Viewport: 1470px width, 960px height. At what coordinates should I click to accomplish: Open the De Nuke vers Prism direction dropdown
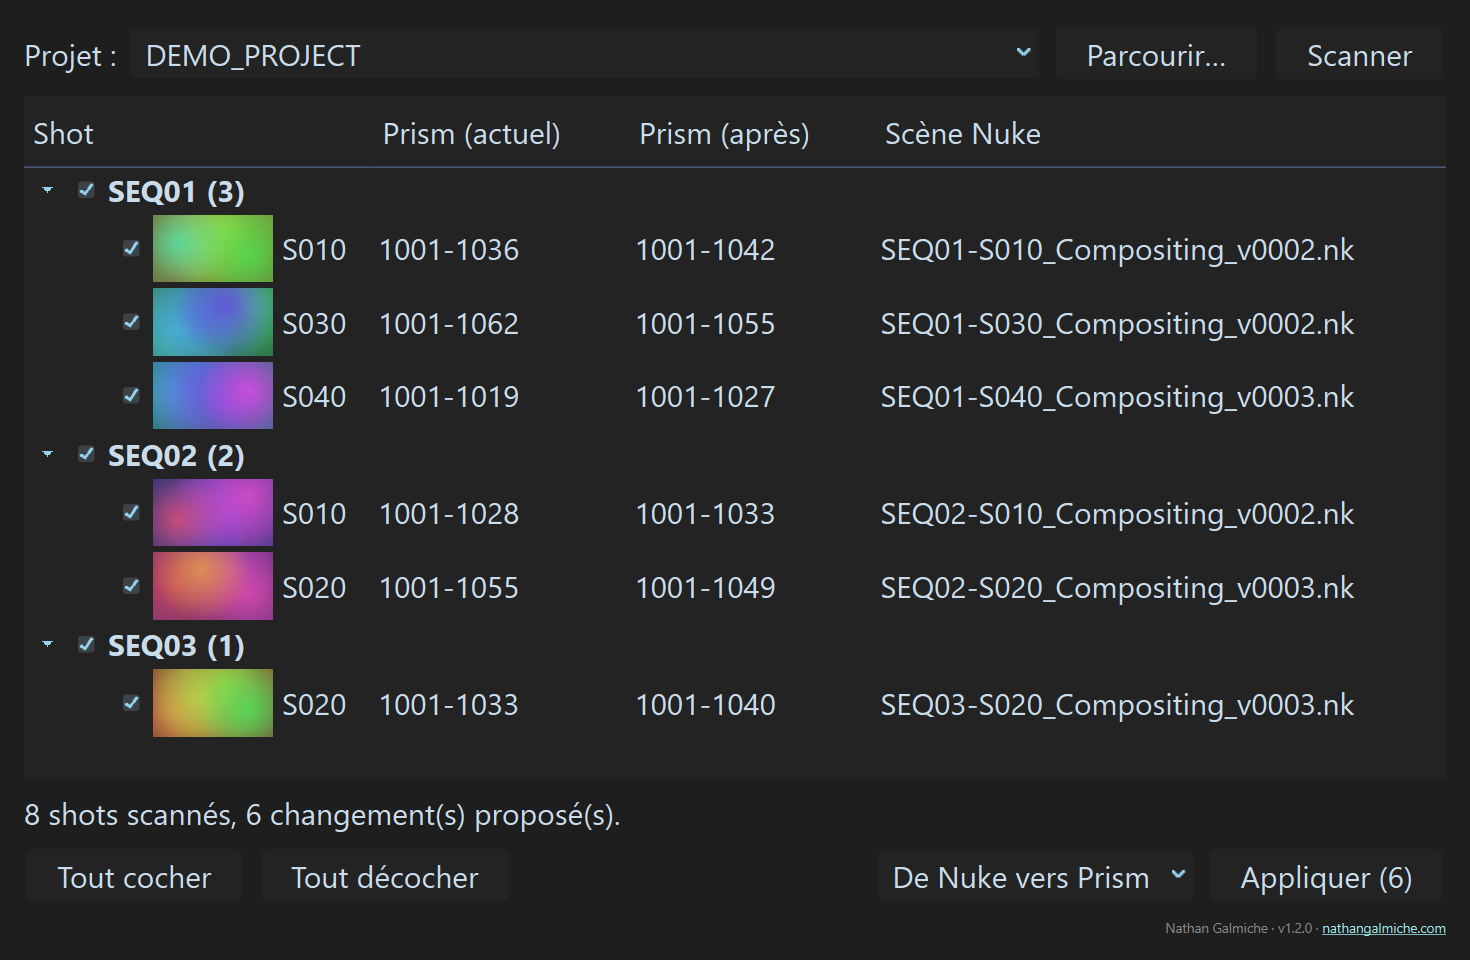coord(1036,876)
